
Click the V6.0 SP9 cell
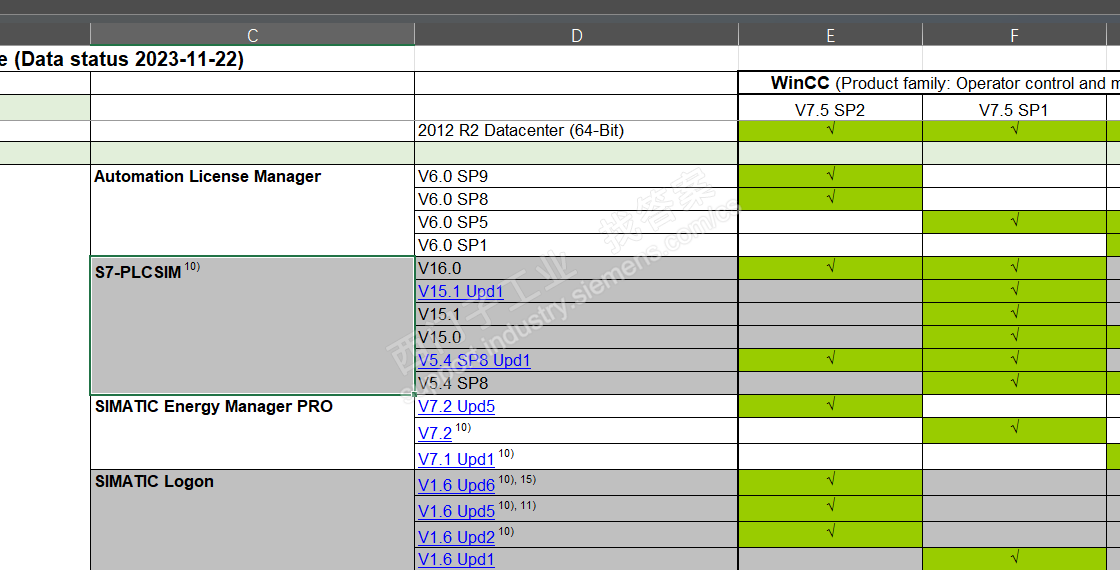(x=576, y=176)
